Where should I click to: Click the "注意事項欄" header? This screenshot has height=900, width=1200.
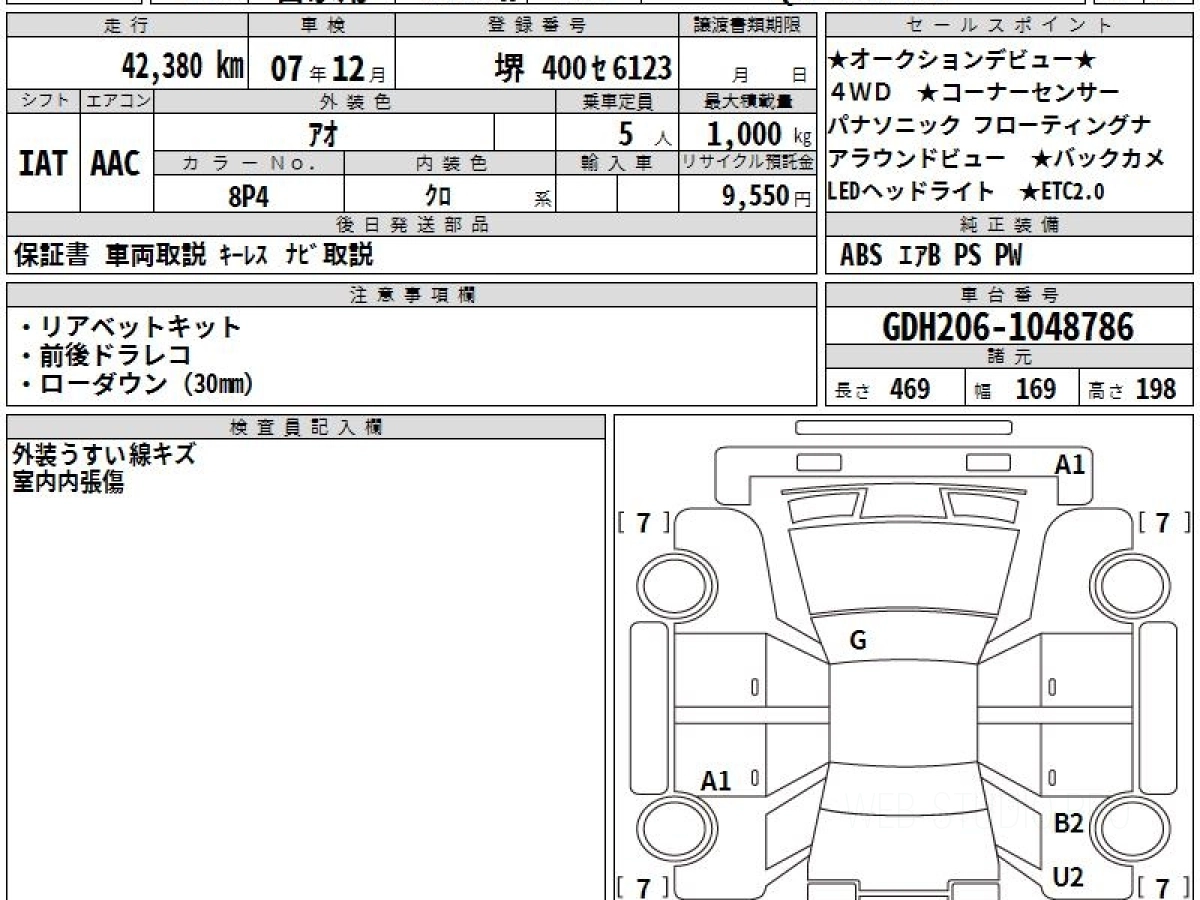click(x=412, y=294)
